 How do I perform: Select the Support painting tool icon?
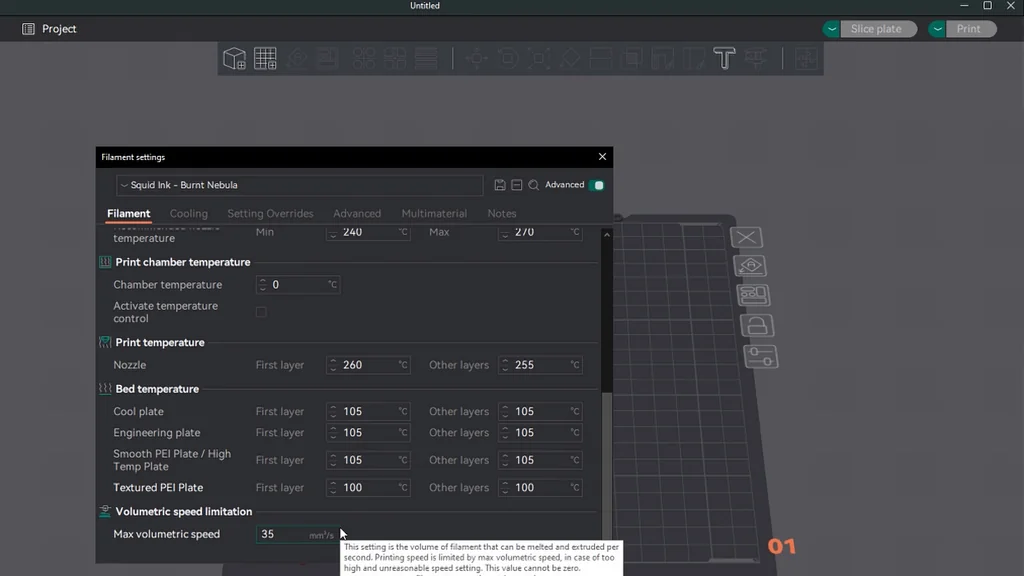662,58
